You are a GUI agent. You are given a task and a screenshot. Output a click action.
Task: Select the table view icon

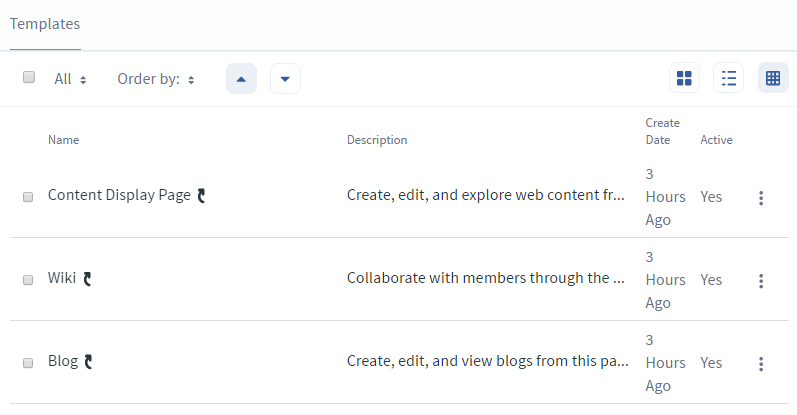click(773, 78)
